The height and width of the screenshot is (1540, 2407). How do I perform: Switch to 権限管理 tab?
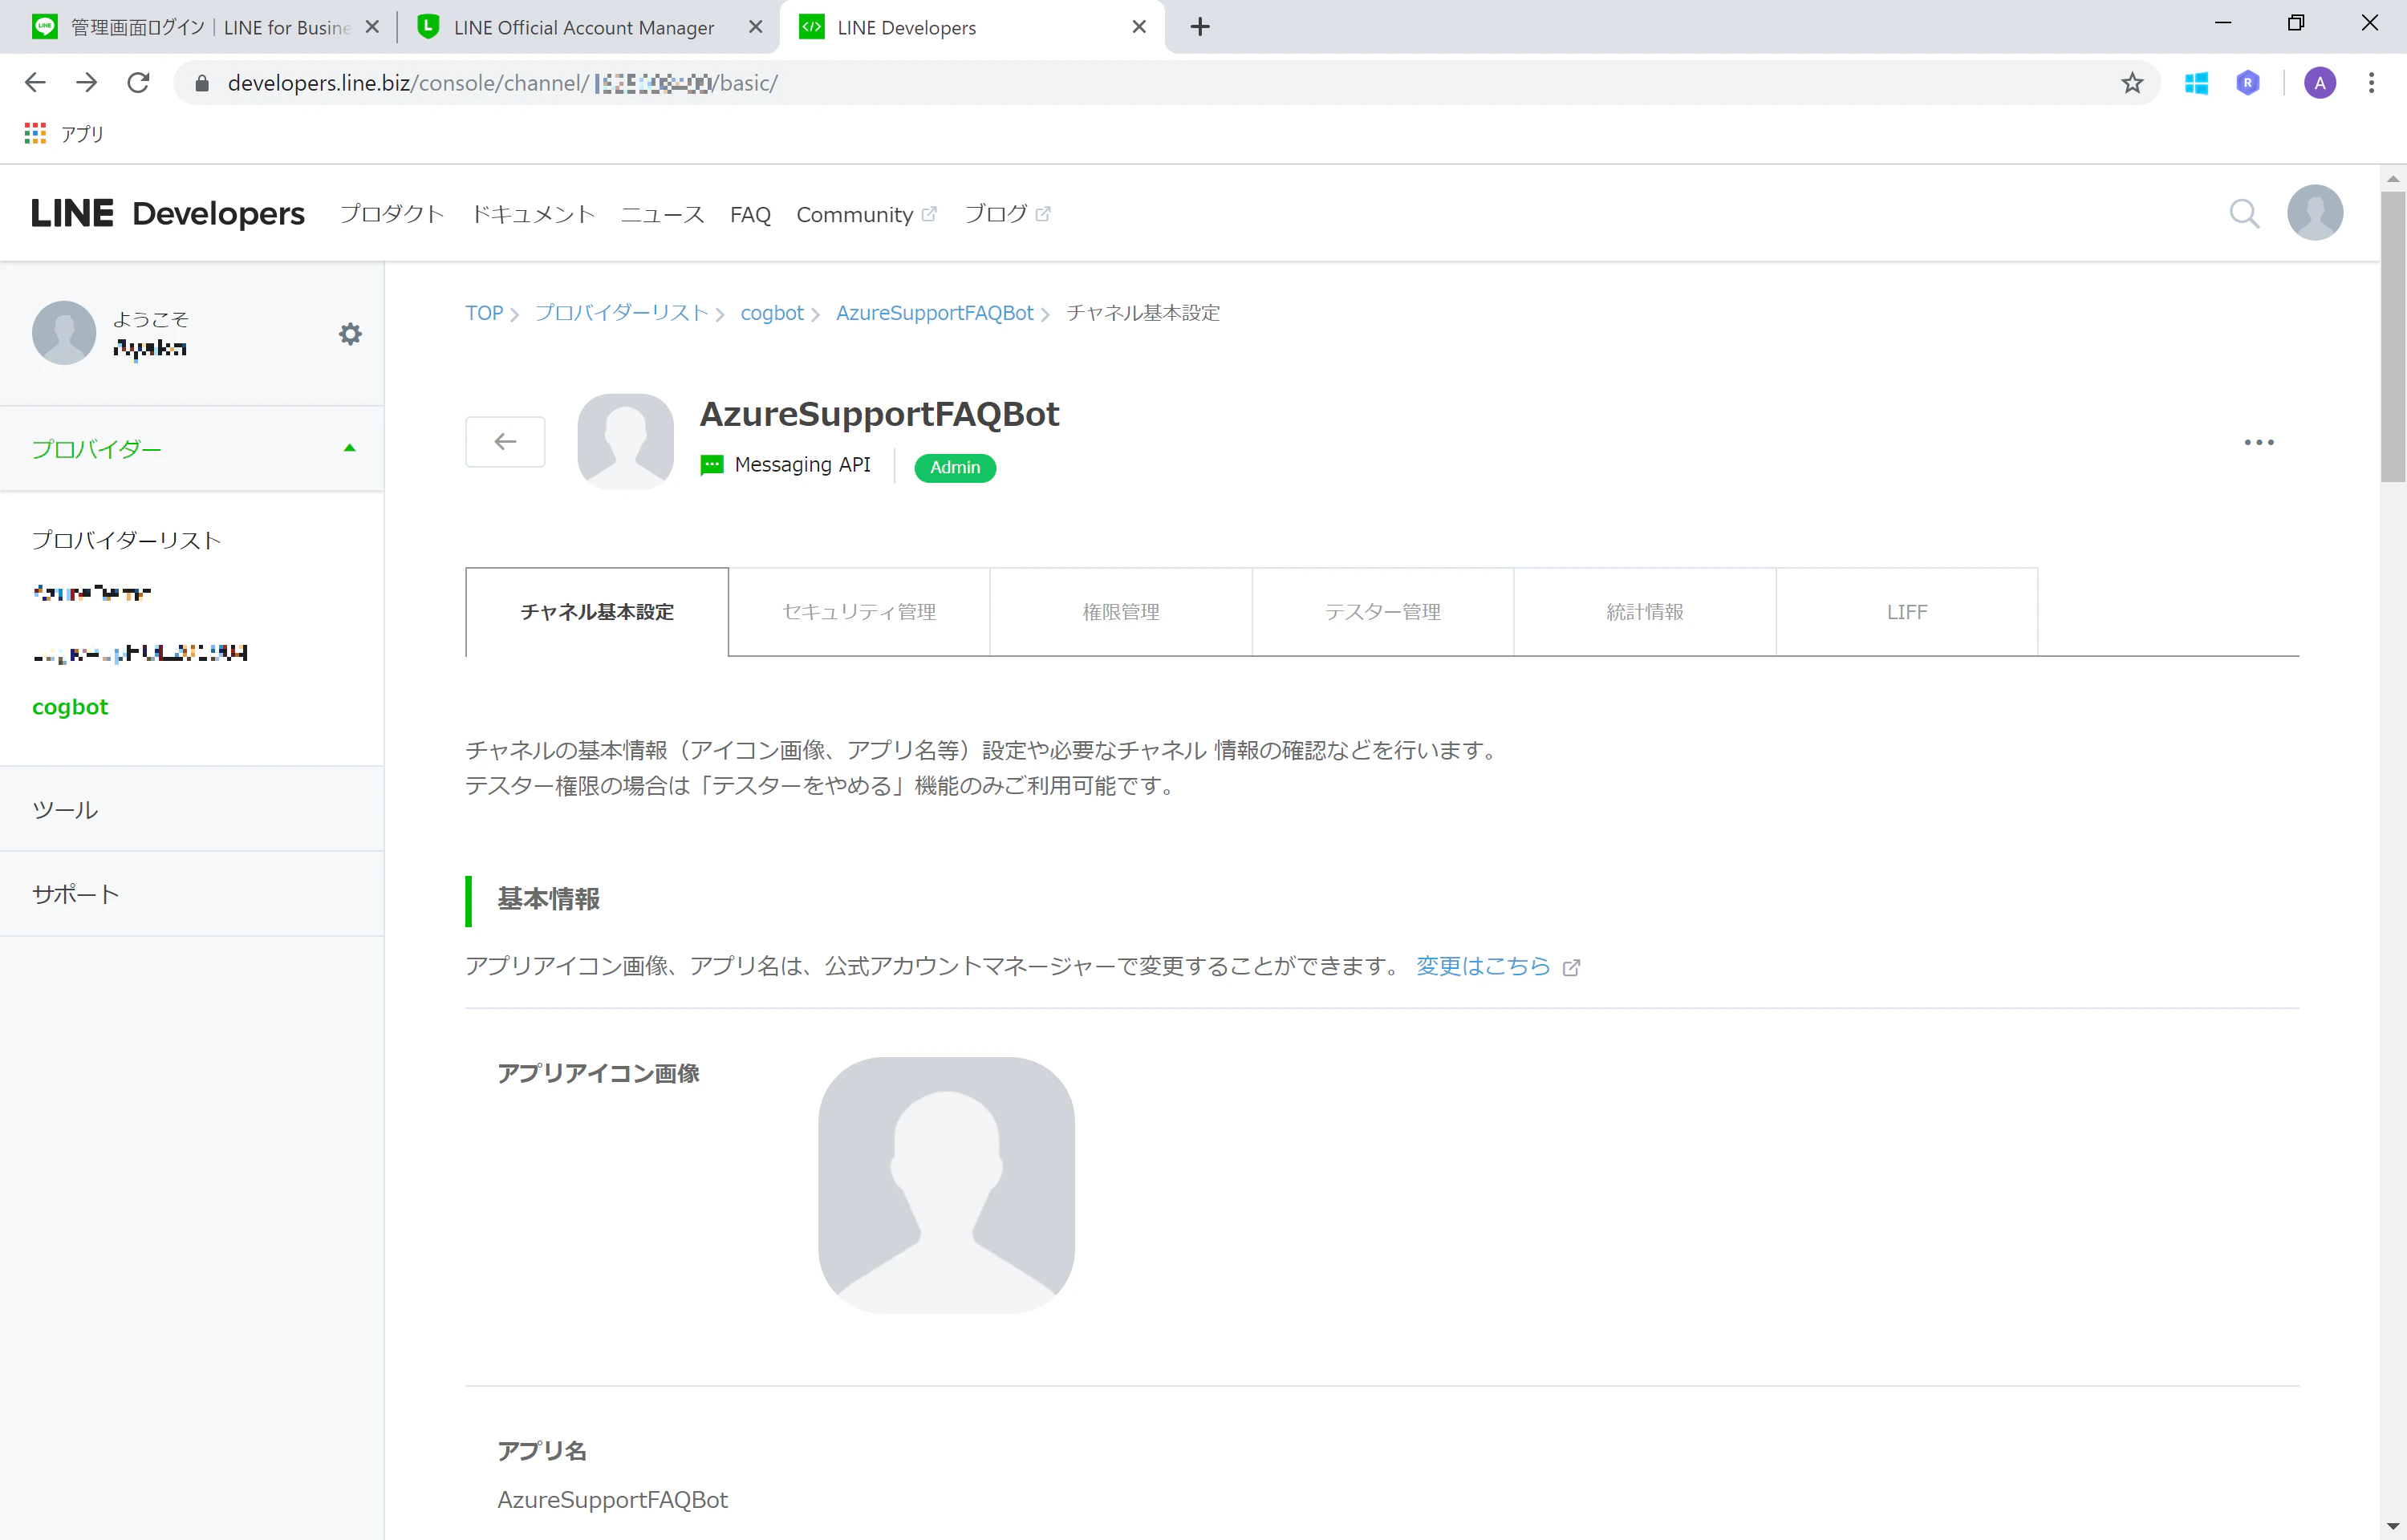click(x=1121, y=612)
